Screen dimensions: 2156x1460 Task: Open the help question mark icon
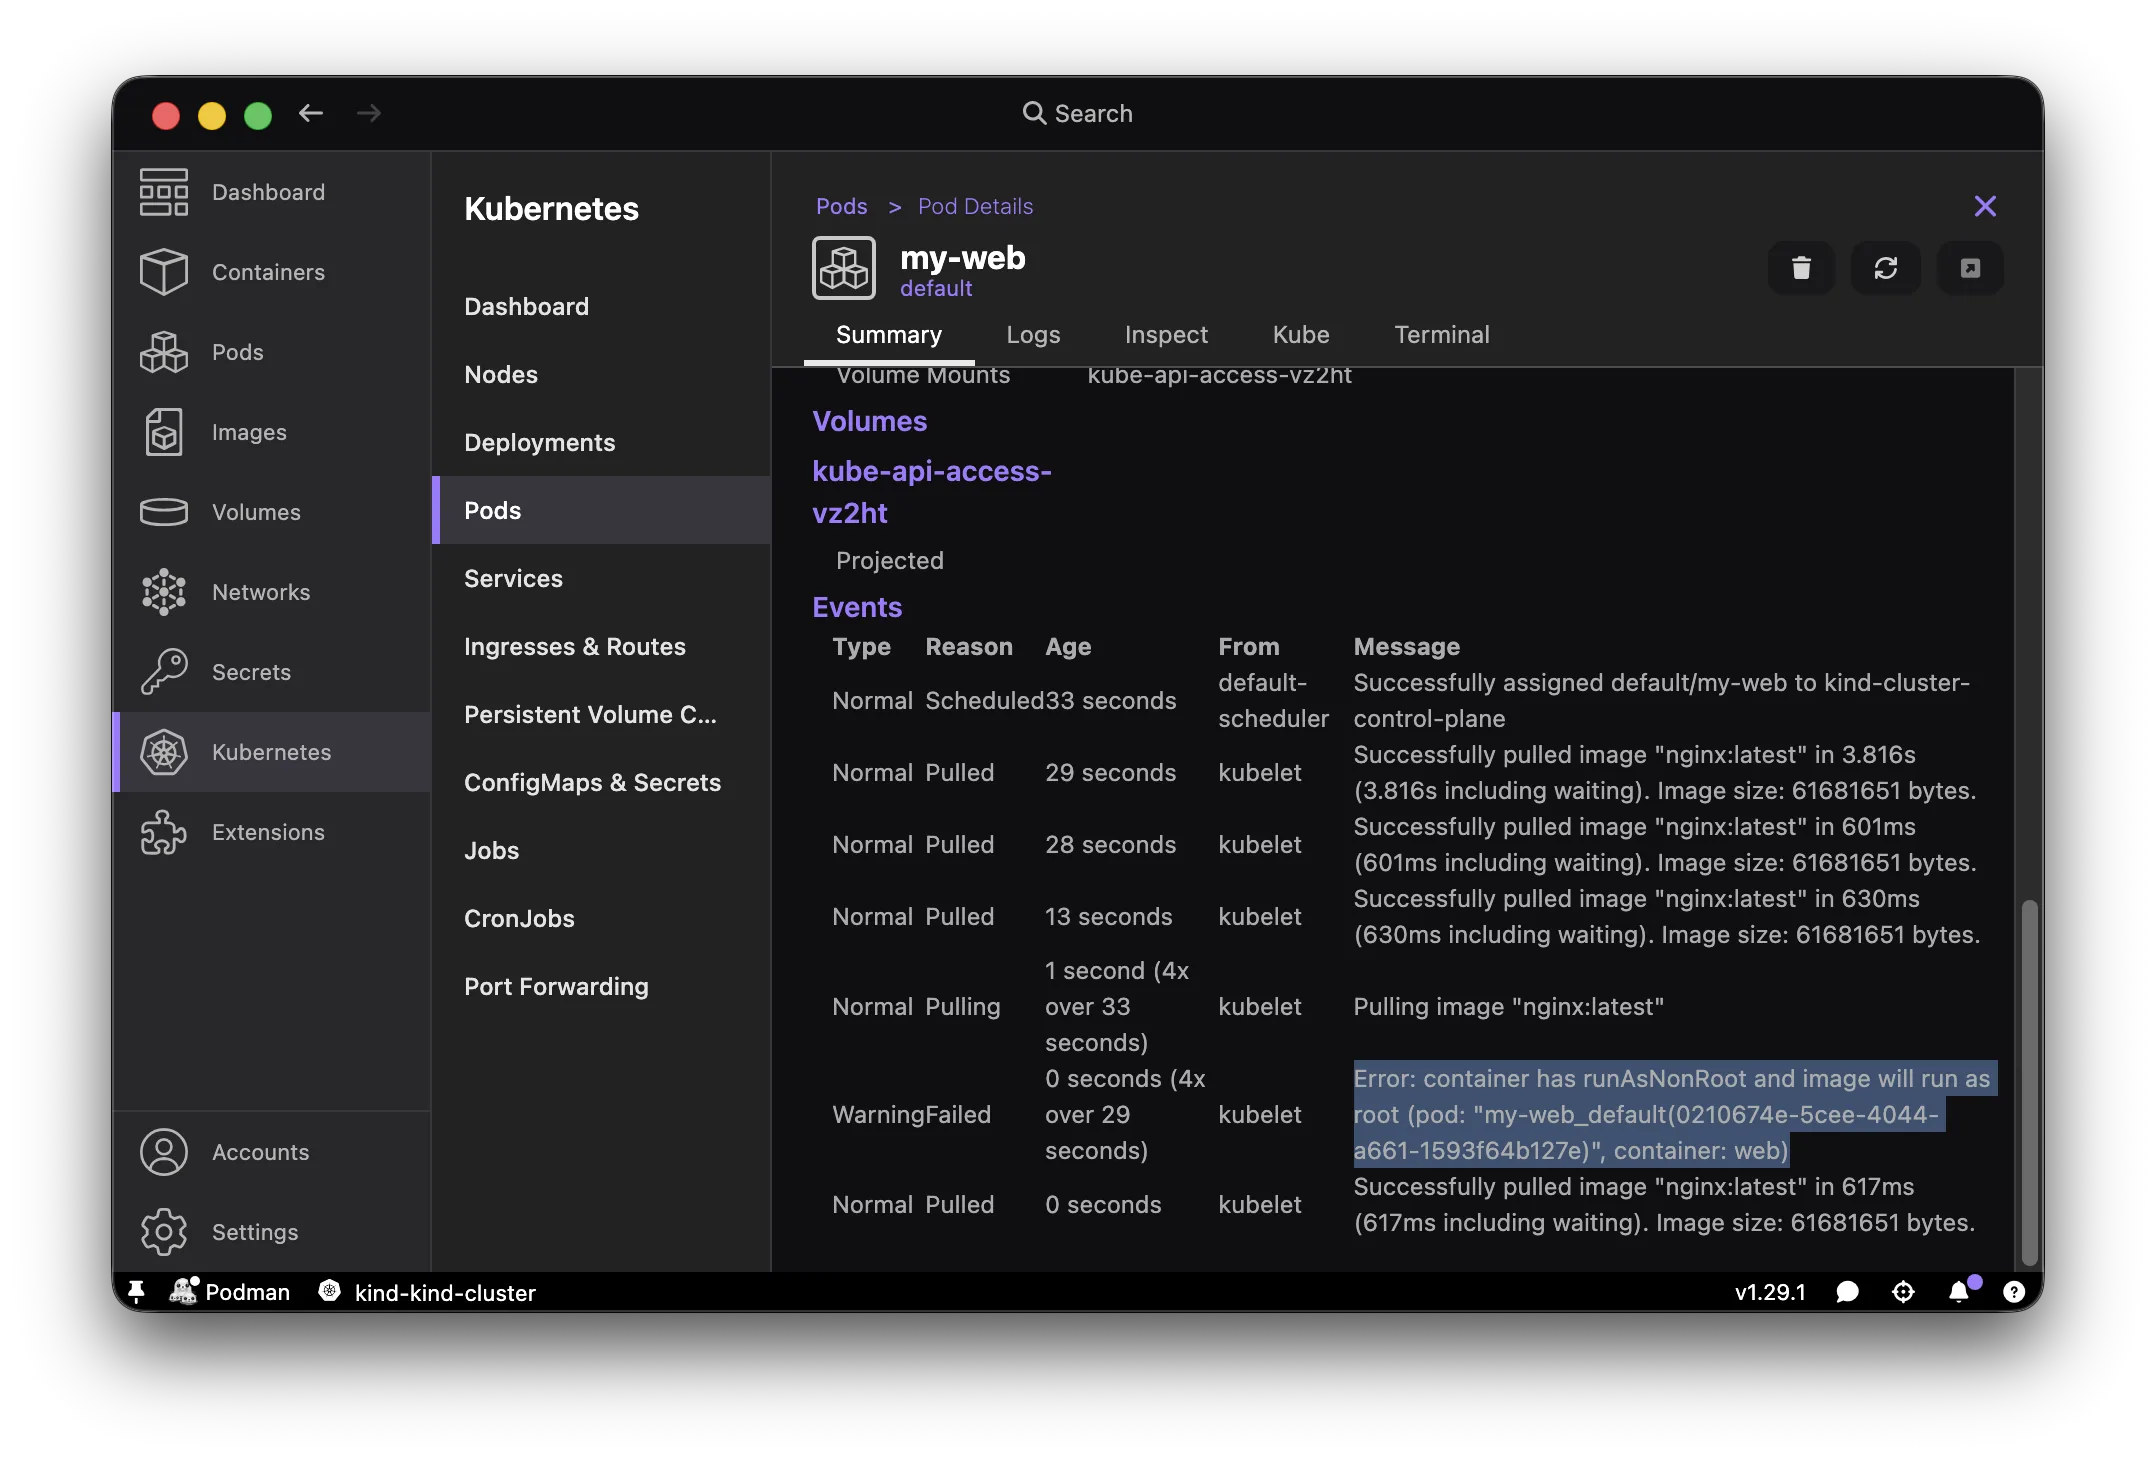point(2014,1292)
